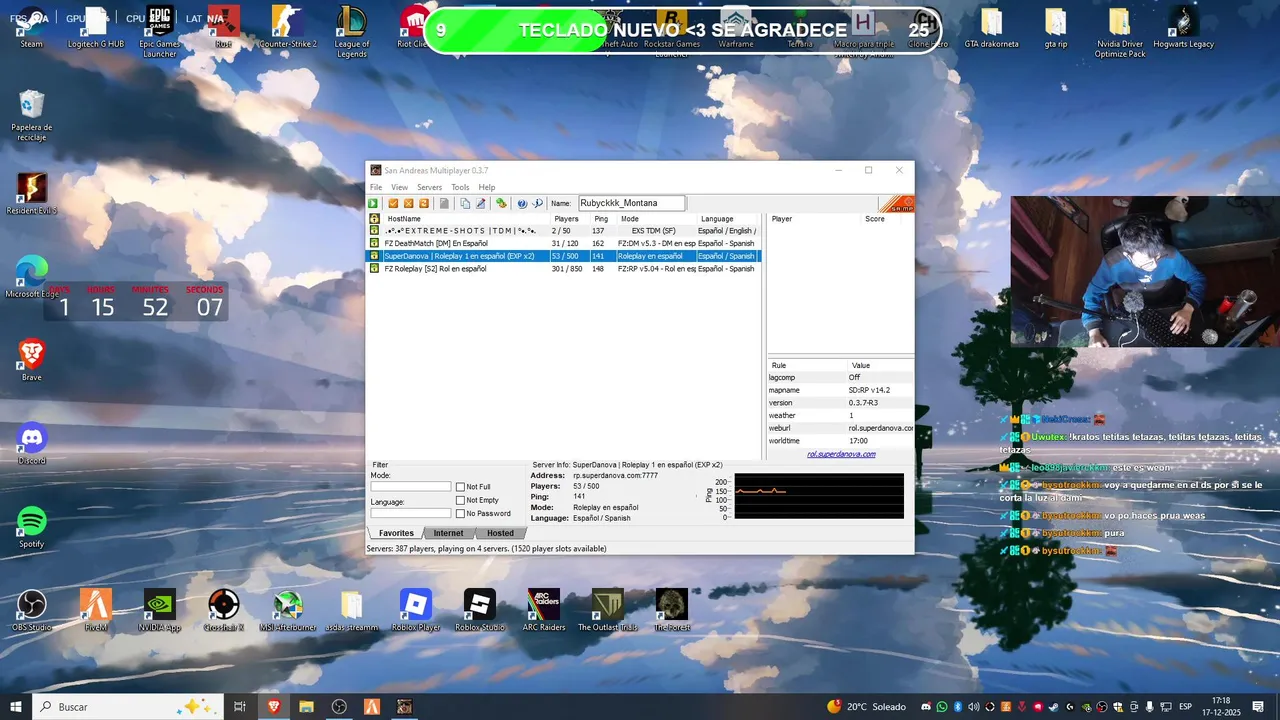The height and width of the screenshot is (720, 1280).
Task: Click the green Connect play icon in SA-MP toolbar
Action: point(373,203)
